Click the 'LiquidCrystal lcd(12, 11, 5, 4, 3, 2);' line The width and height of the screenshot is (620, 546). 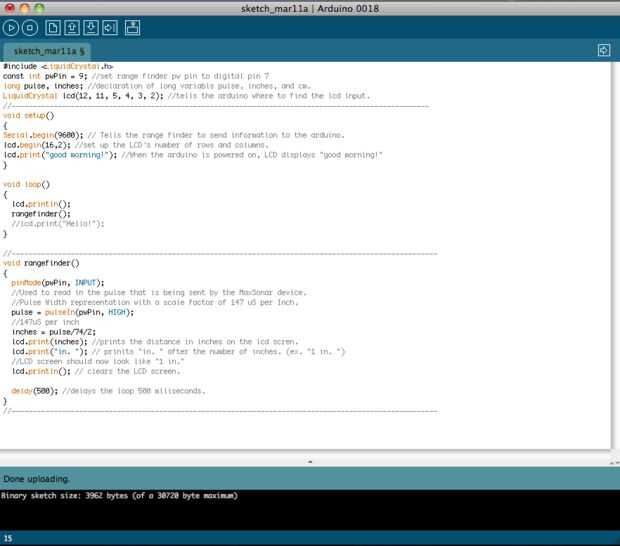[186, 96]
